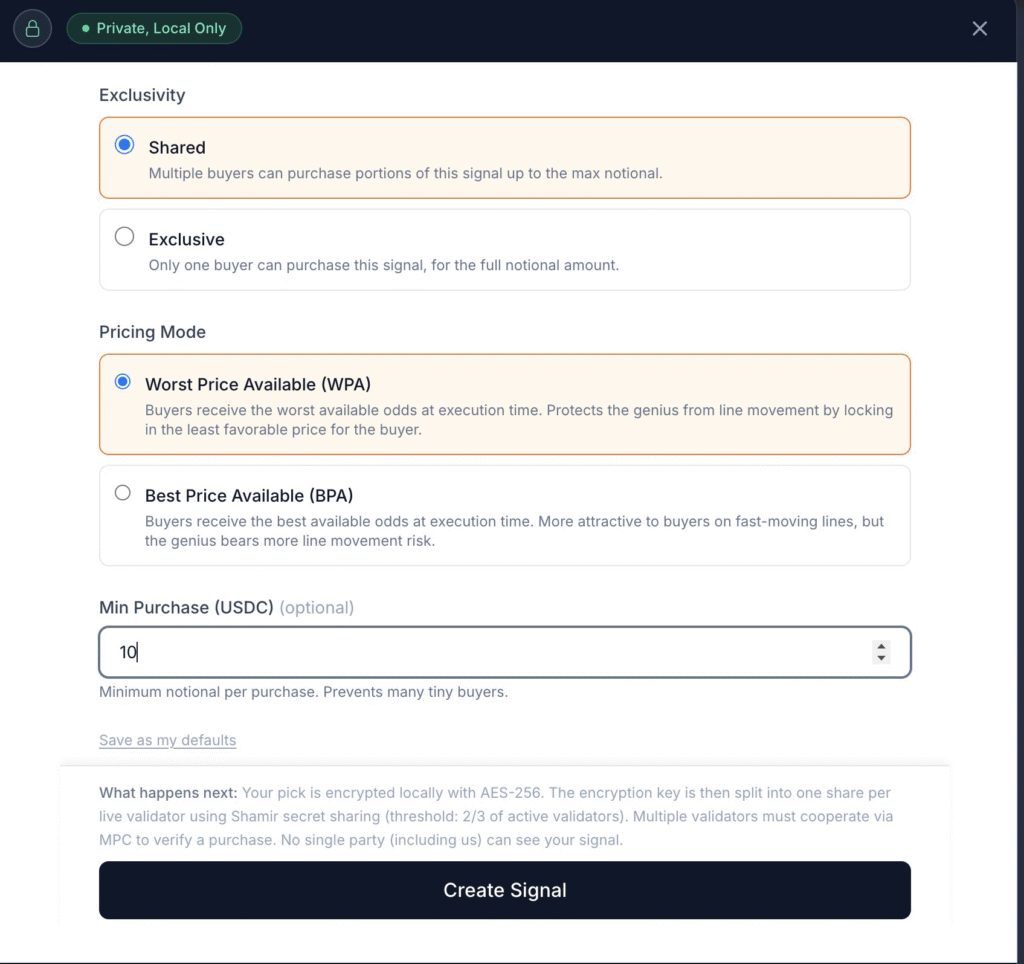Viewport: 1024px width, 964px height.
Task: Click the lock icon in the header
Action: tap(32, 28)
